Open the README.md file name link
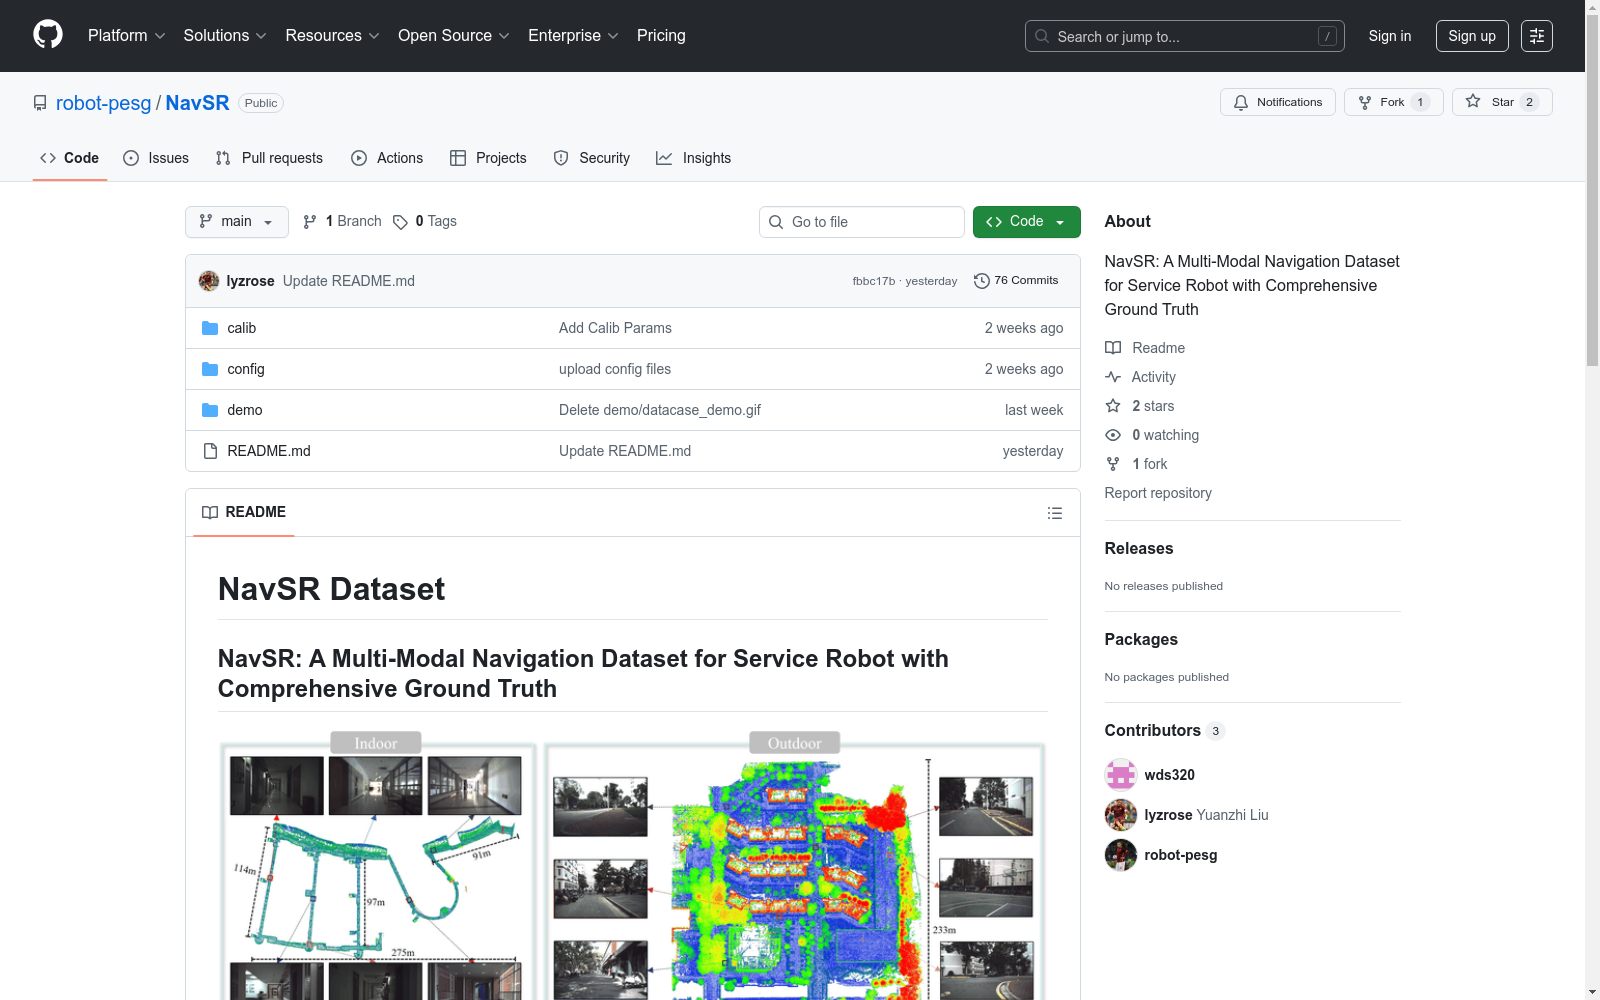This screenshot has height=1000, width=1600. 269,451
